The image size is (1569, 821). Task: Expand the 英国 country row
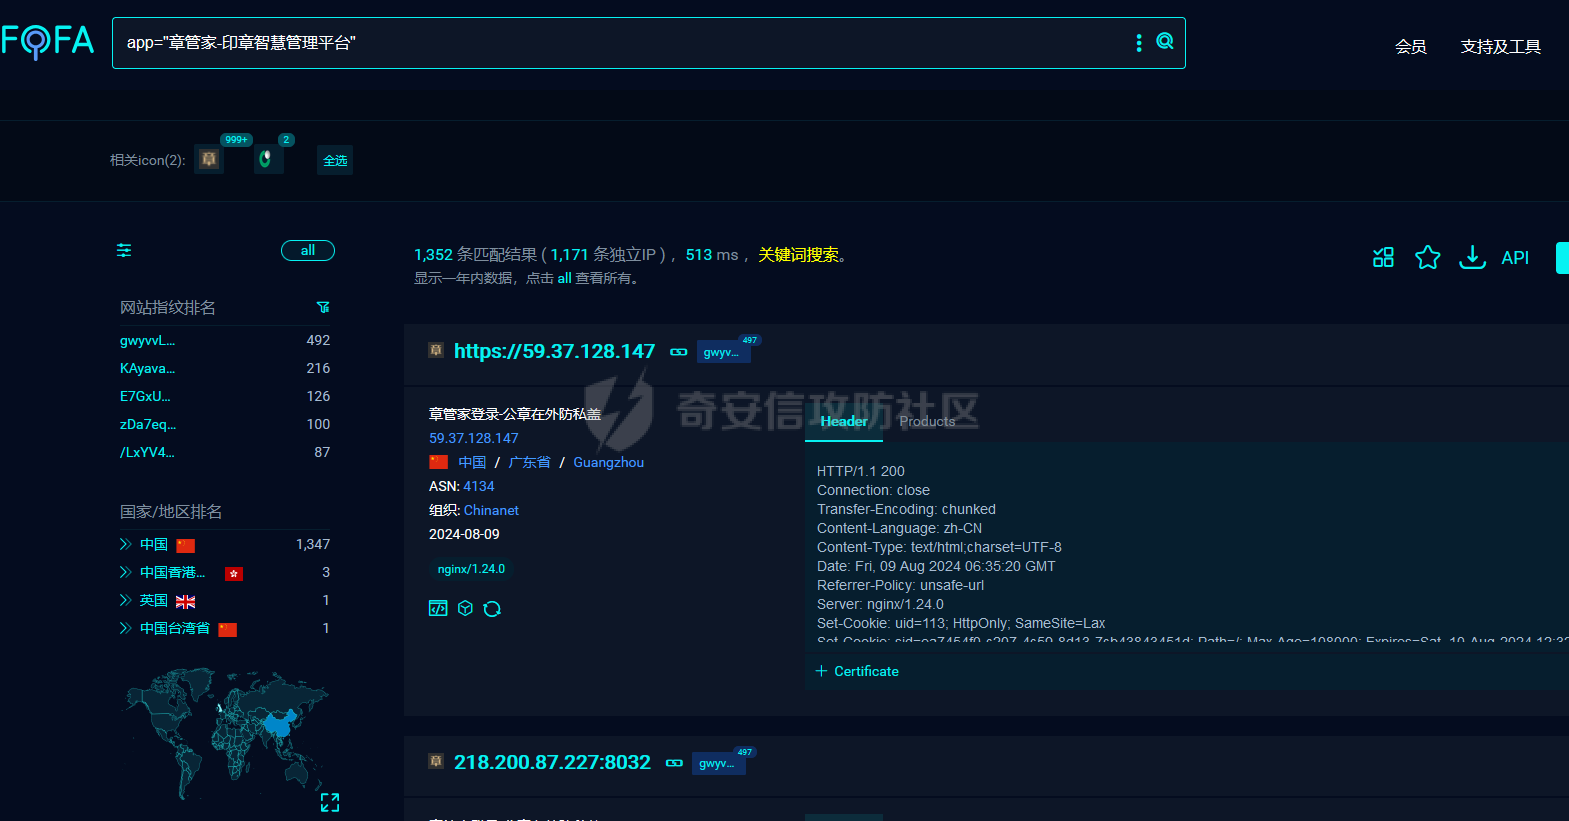[125, 600]
